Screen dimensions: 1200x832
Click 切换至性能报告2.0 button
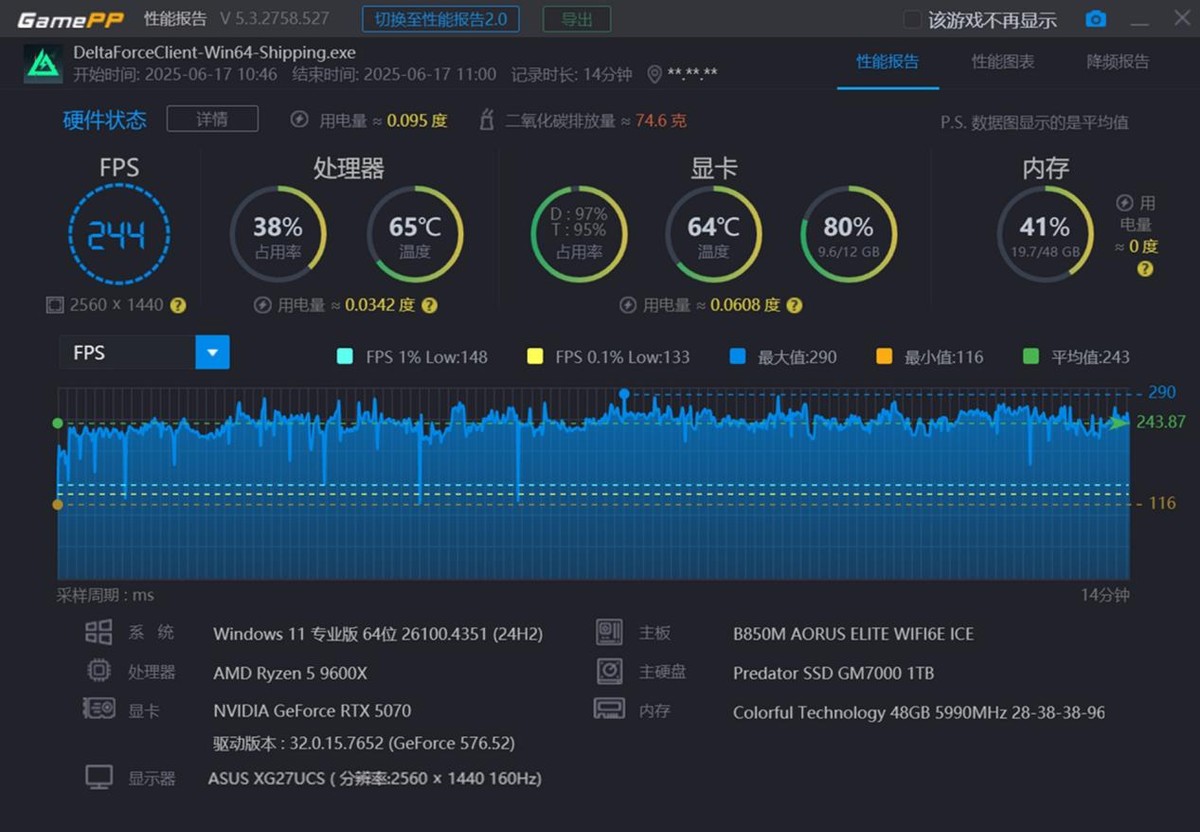tap(441, 19)
